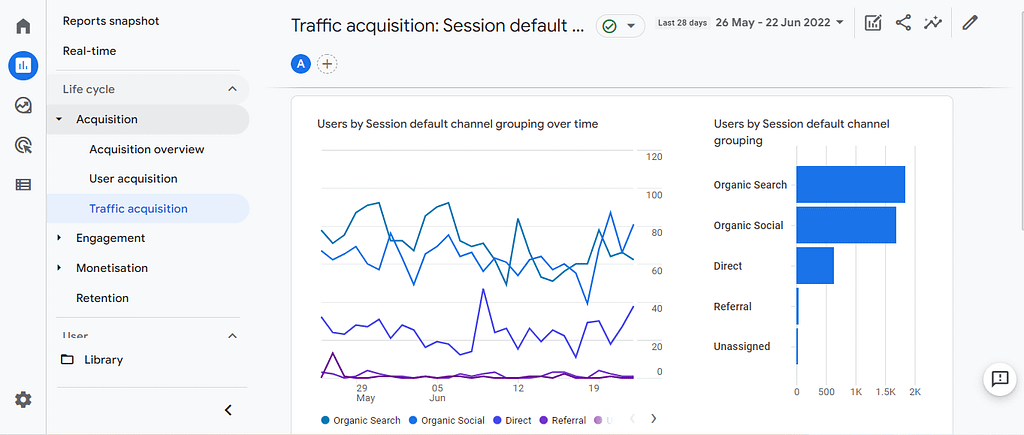The height and width of the screenshot is (435, 1024).
Task: Collapse the Acquisition tree arrow
Action: pyautogui.click(x=59, y=120)
